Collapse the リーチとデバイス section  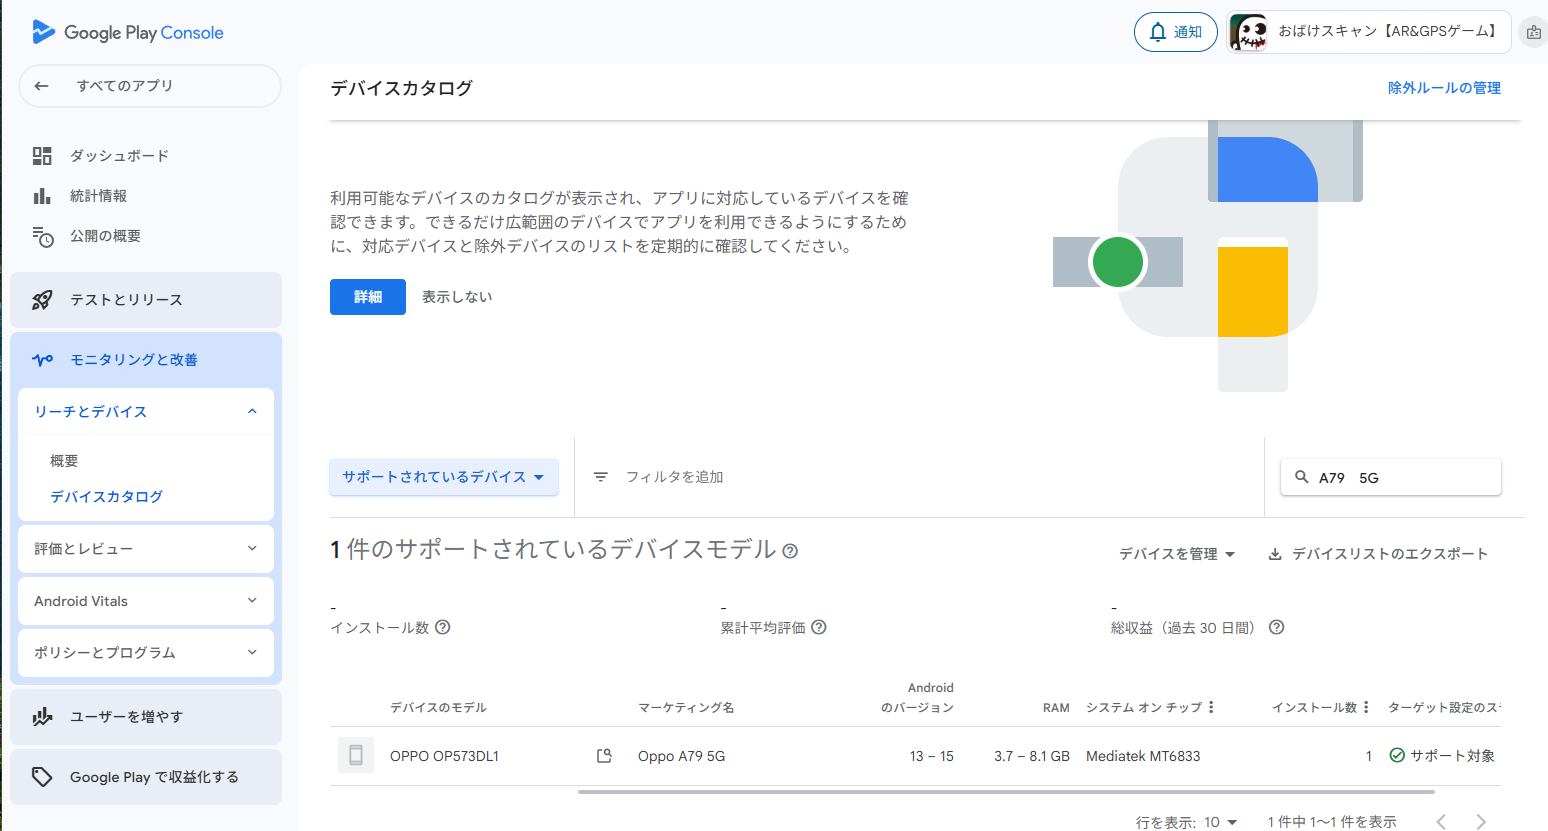point(252,411)
